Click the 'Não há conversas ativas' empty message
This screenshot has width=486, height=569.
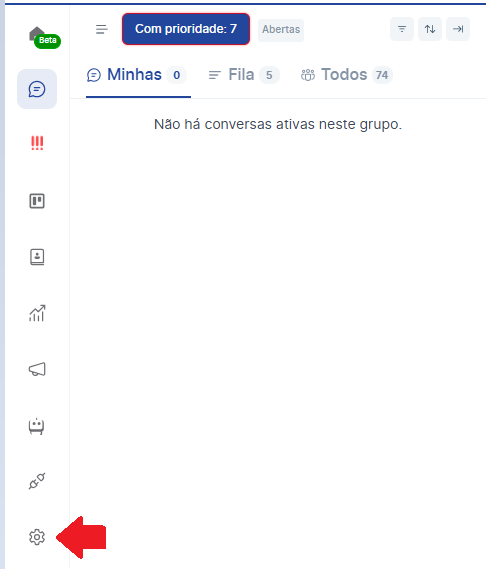[x=278, y=124]
